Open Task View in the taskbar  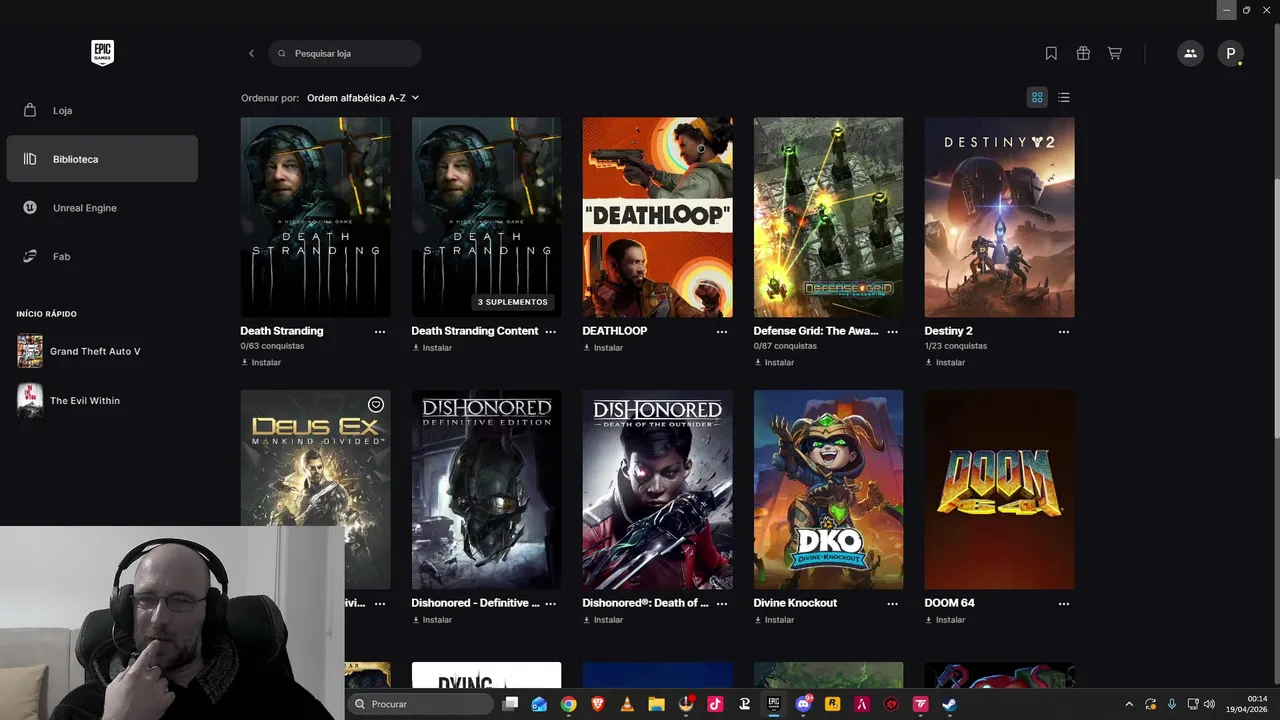[510, 704]
